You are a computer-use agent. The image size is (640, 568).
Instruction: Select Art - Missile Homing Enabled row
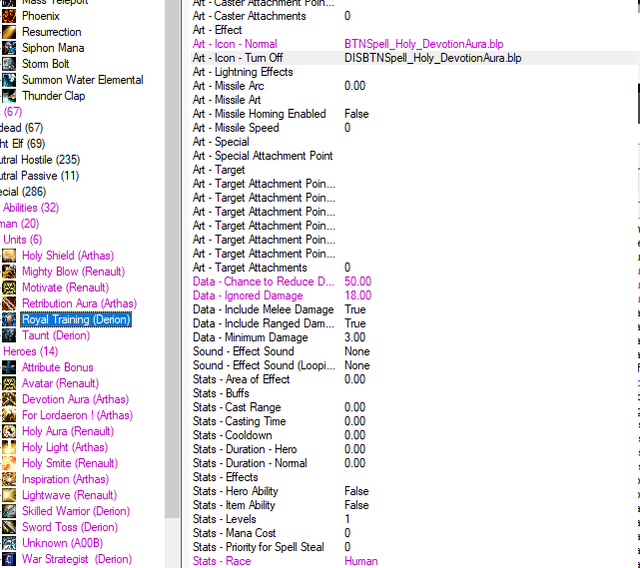pos(415,114)
